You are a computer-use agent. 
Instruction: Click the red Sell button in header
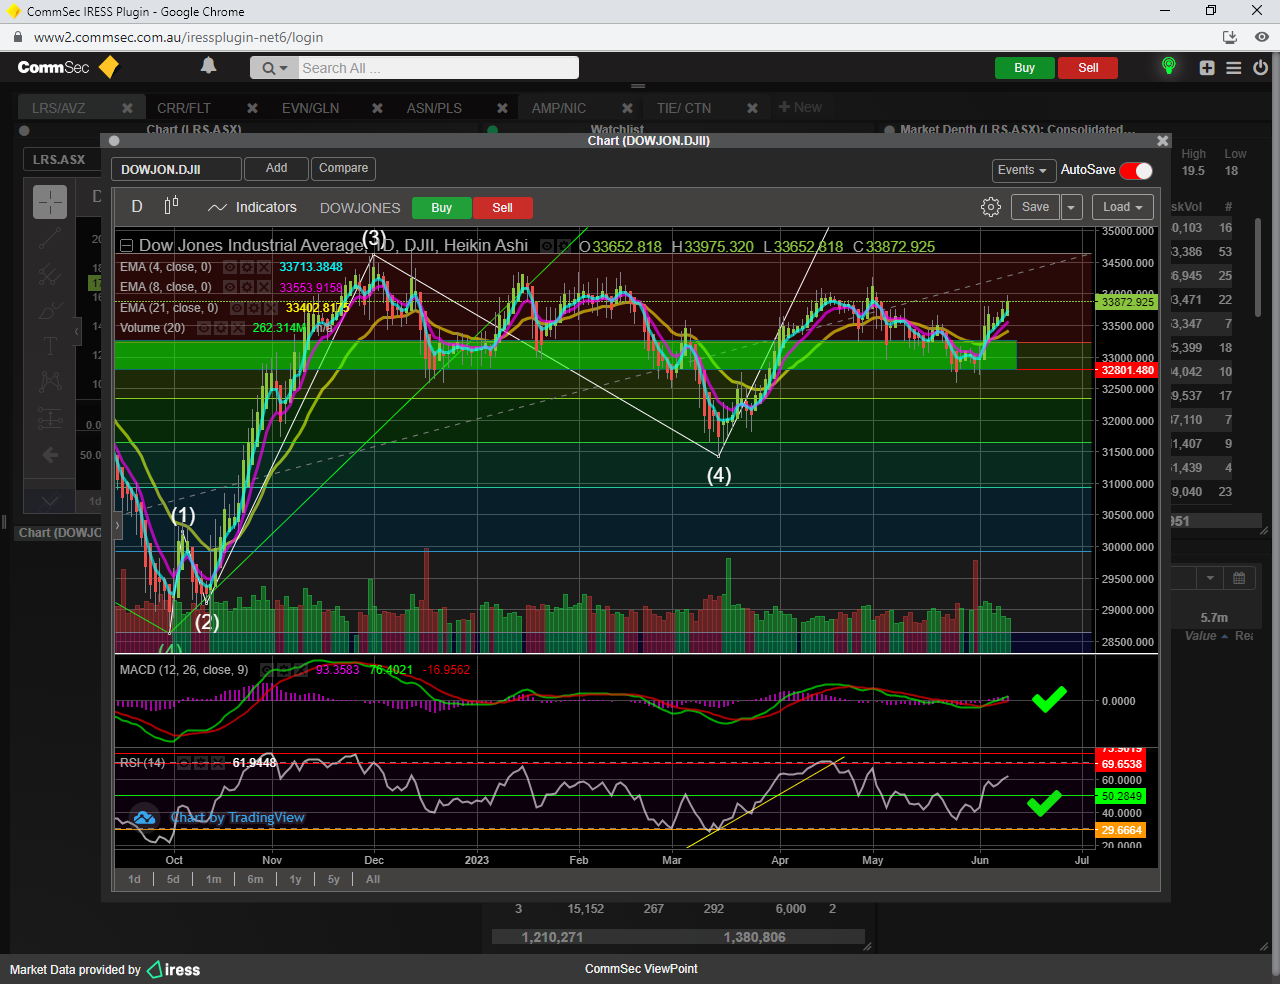(1088, 68)
